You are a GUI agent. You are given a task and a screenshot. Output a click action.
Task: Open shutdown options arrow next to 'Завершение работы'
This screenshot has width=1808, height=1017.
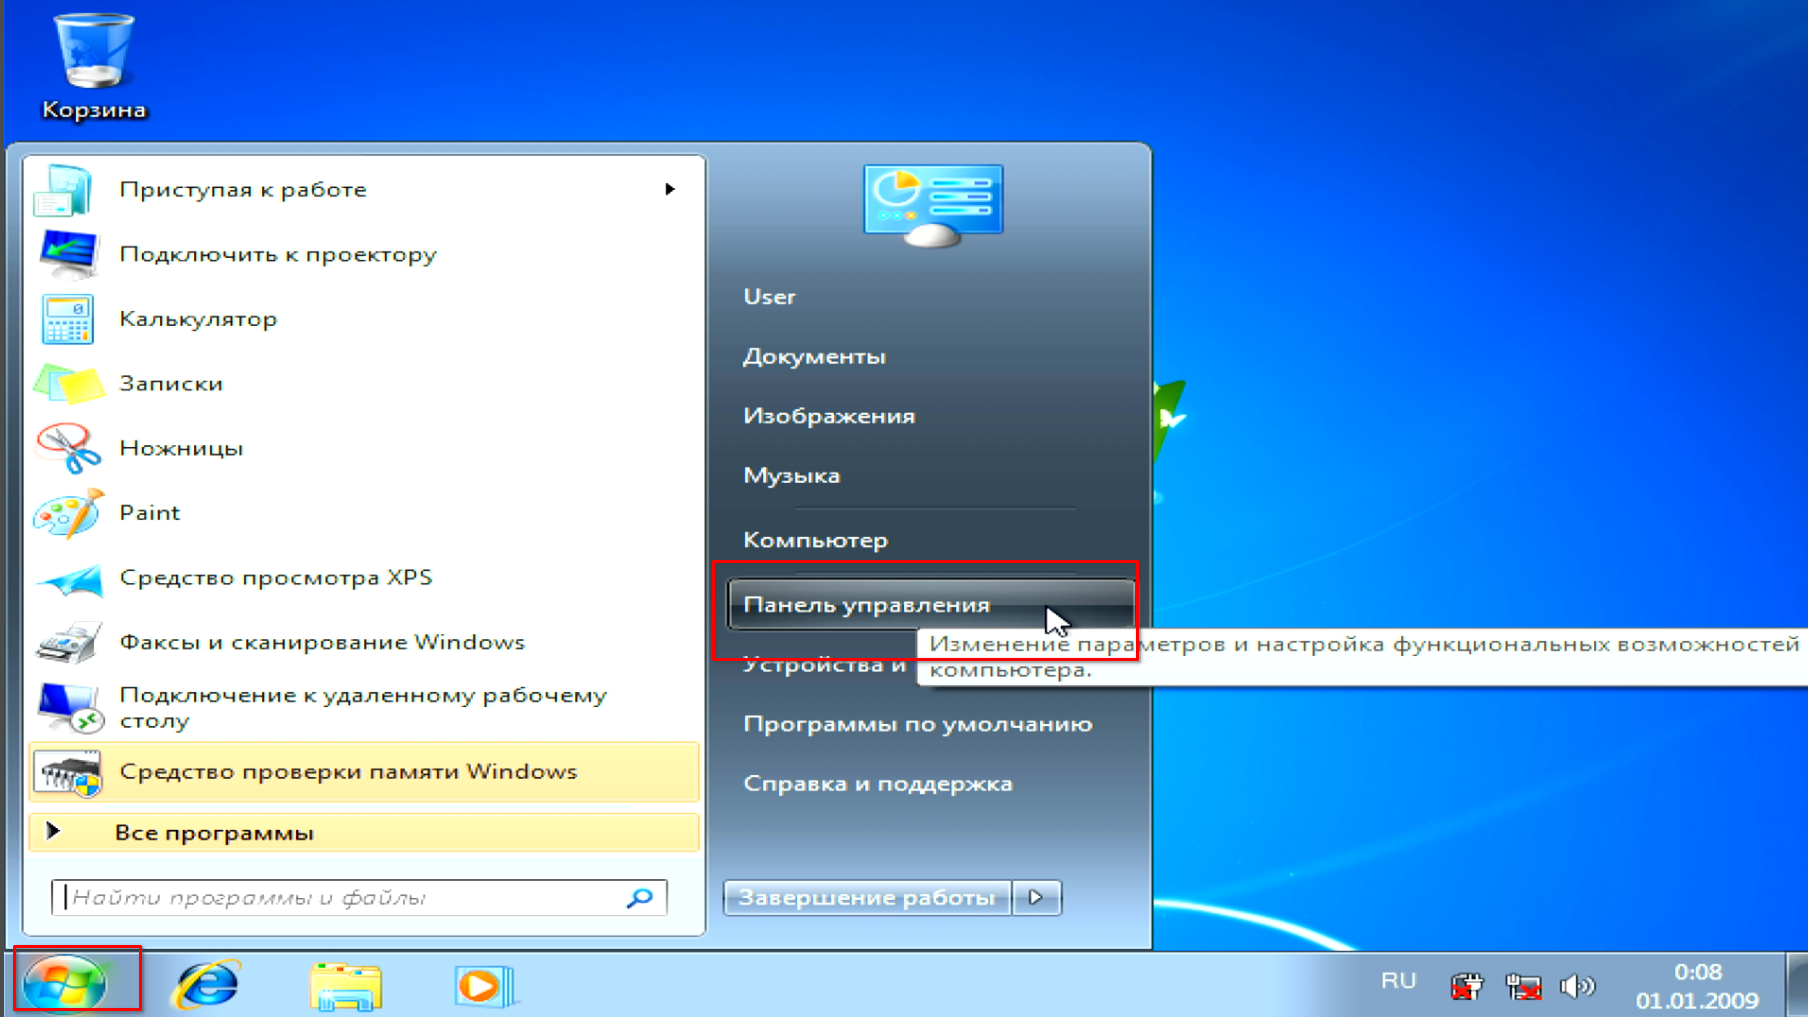click(x=1037, y=898)
